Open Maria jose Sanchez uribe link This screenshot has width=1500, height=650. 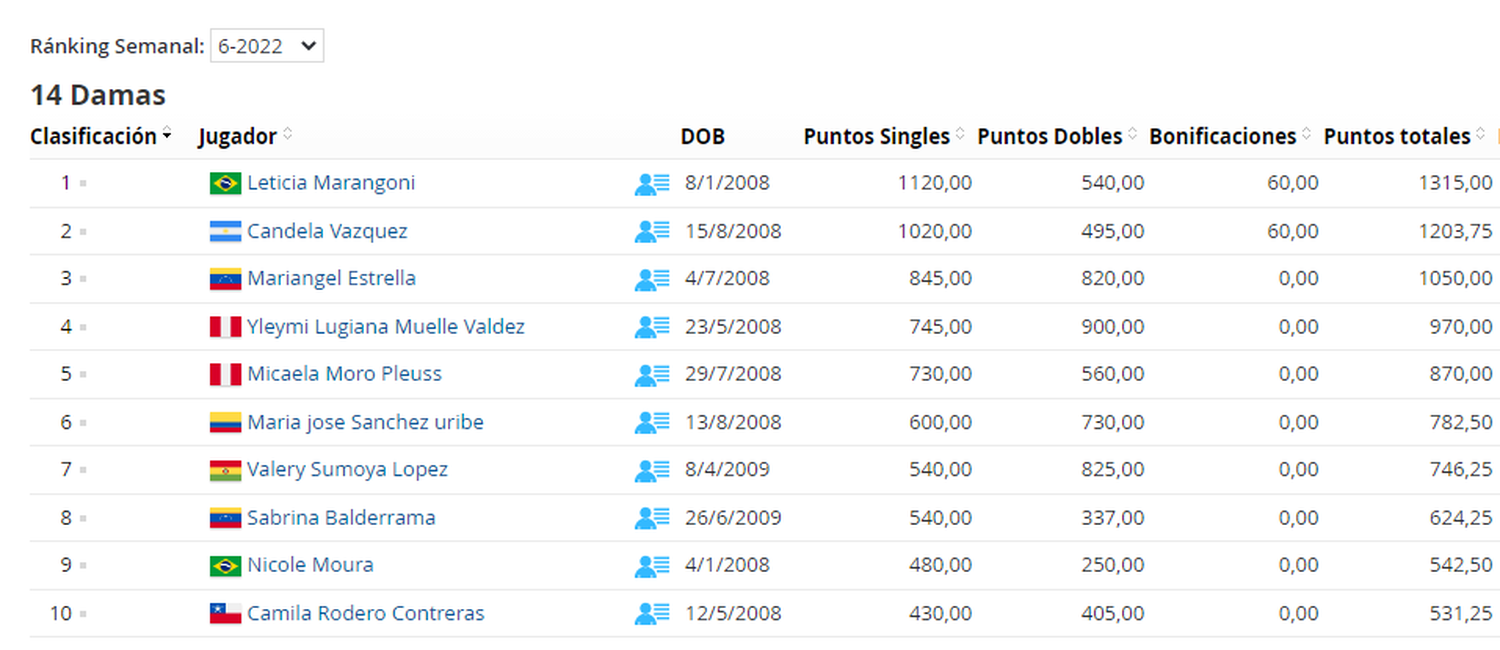coord(365,422)
